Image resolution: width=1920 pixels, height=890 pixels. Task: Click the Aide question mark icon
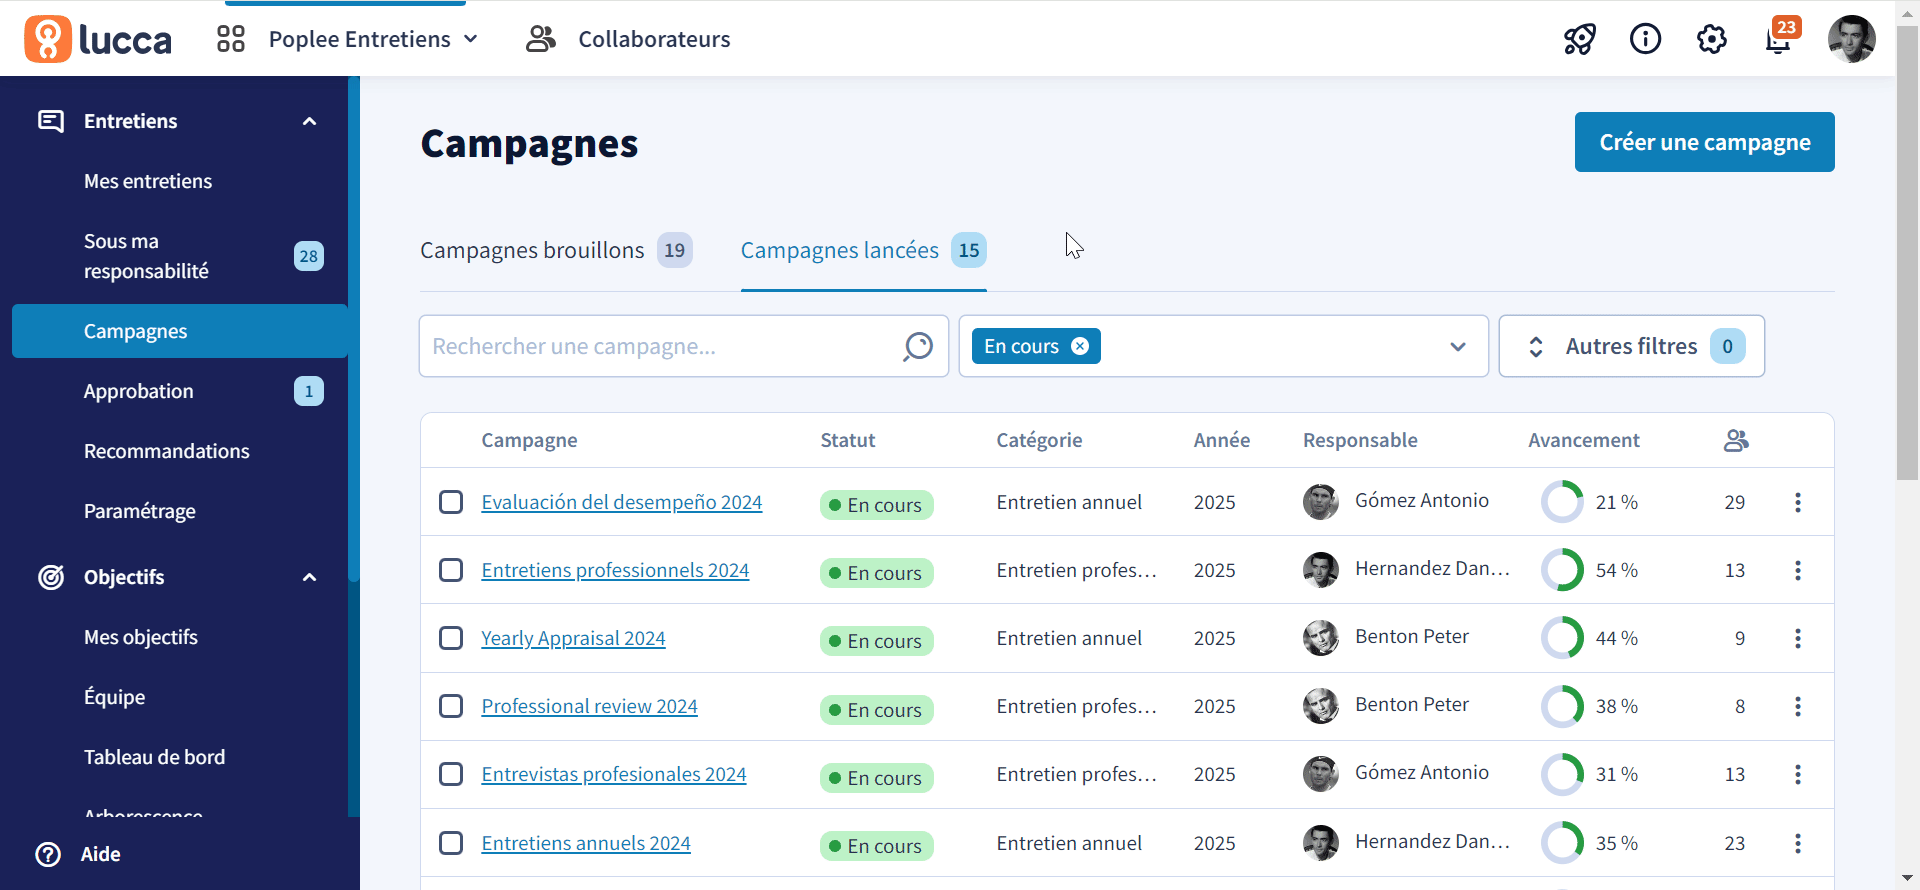pyautogui.click(x=48, y=854)
